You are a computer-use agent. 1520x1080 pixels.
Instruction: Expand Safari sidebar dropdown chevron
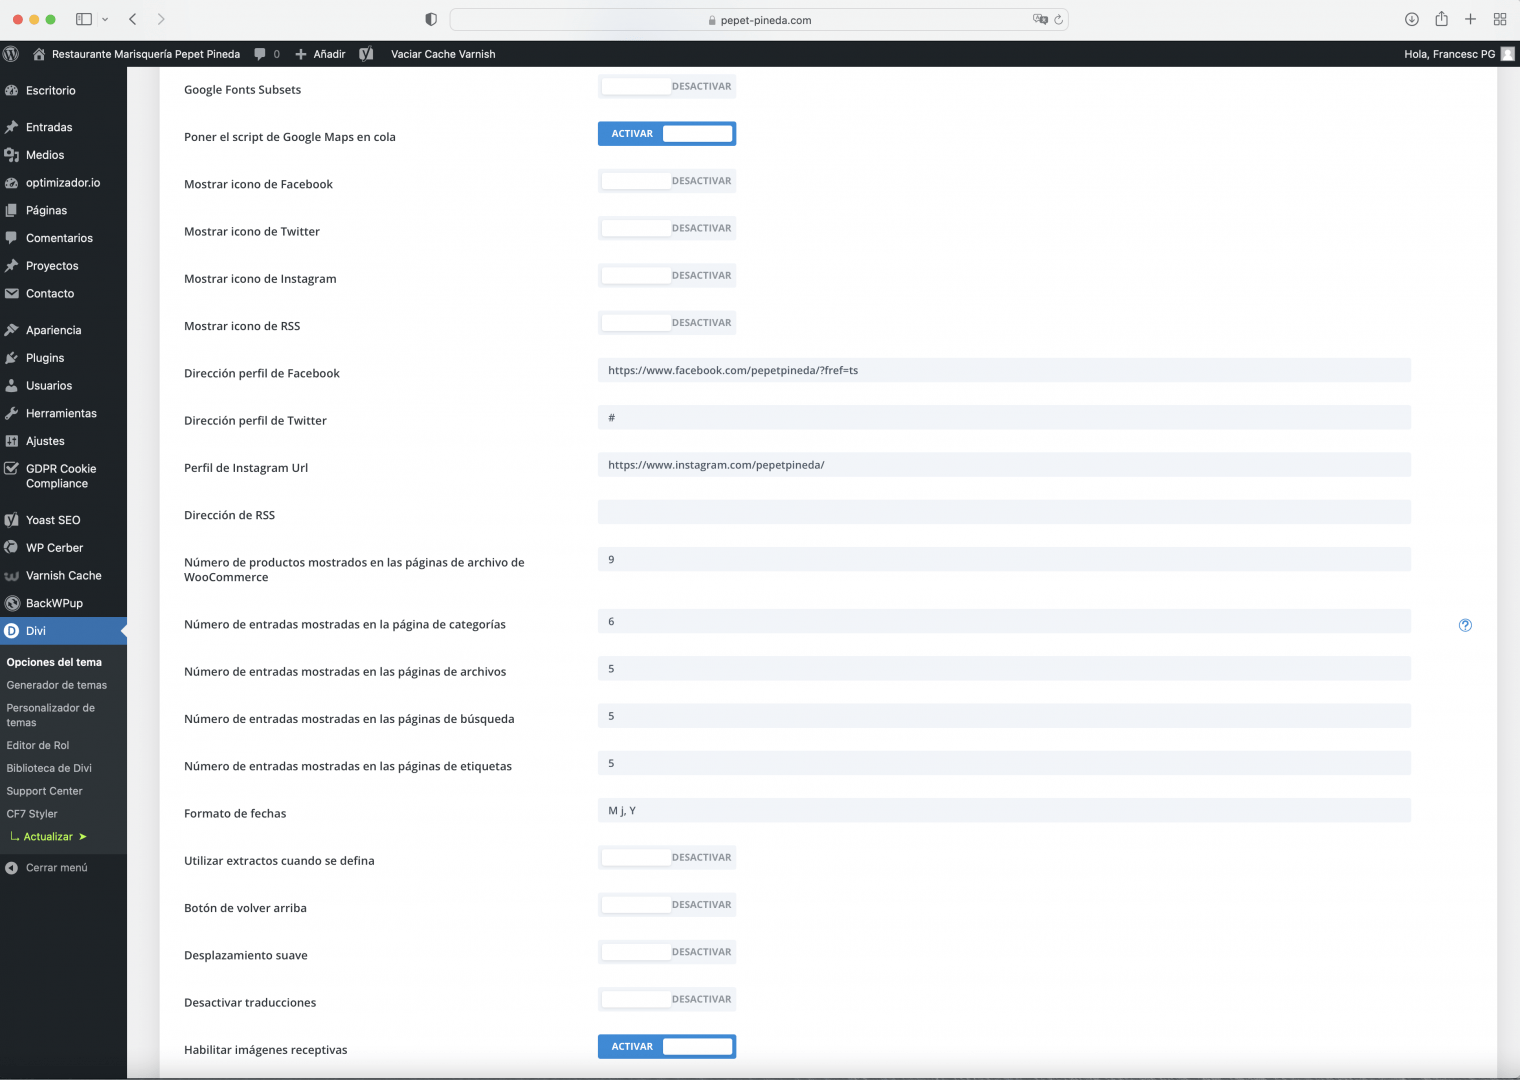tap(105, 19)
